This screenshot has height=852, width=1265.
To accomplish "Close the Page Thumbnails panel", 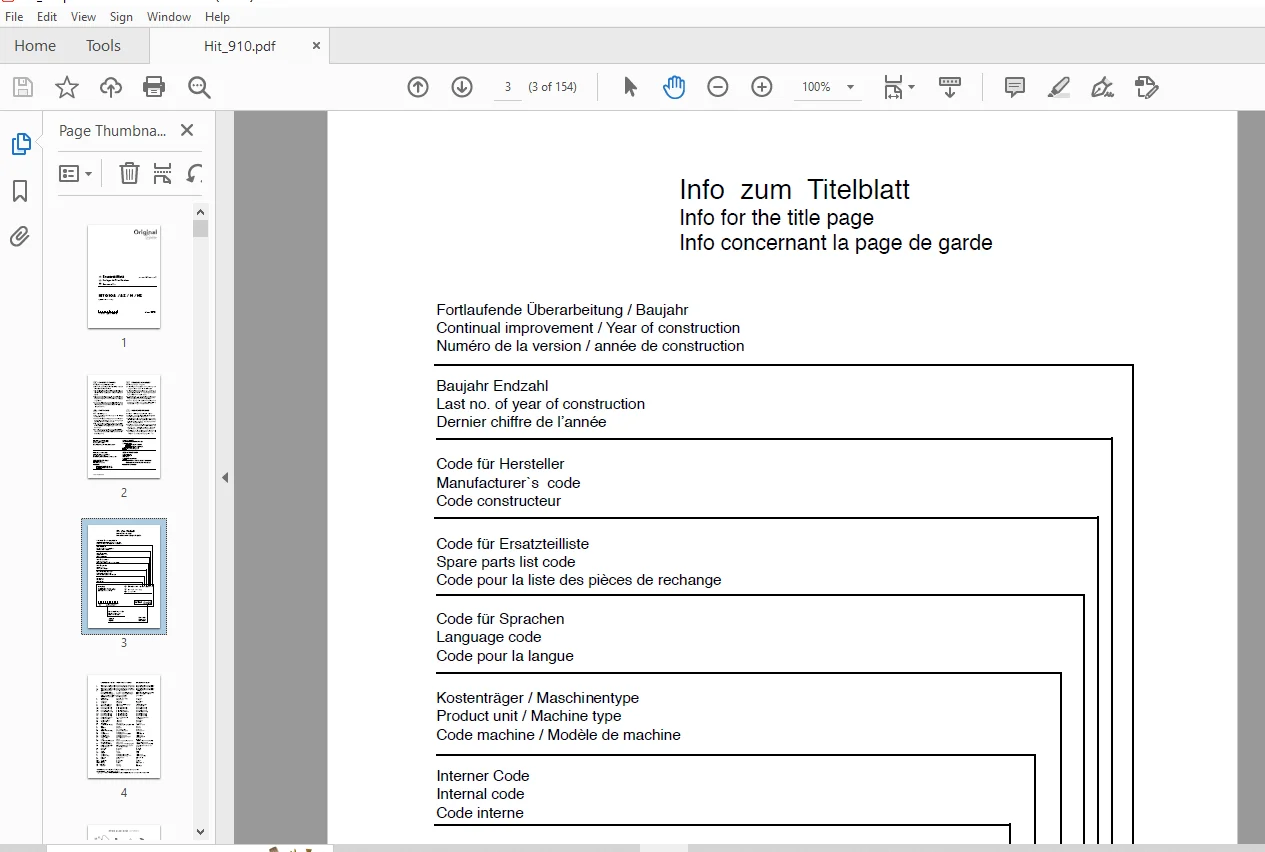I will 187,130.
